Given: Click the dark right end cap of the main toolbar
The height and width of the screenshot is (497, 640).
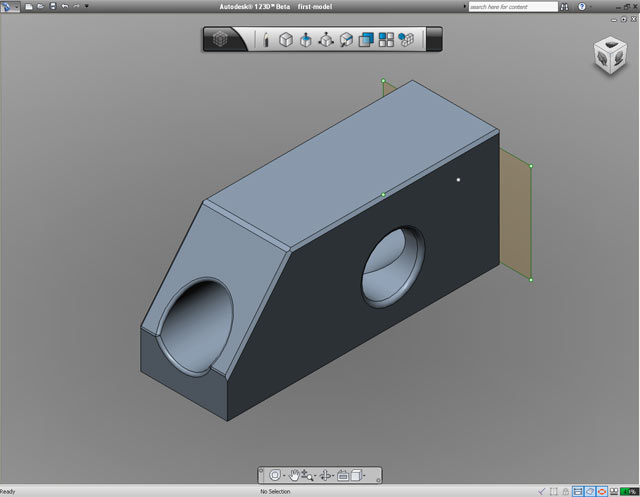Looking at the screenshot, I should pos(434,39).
